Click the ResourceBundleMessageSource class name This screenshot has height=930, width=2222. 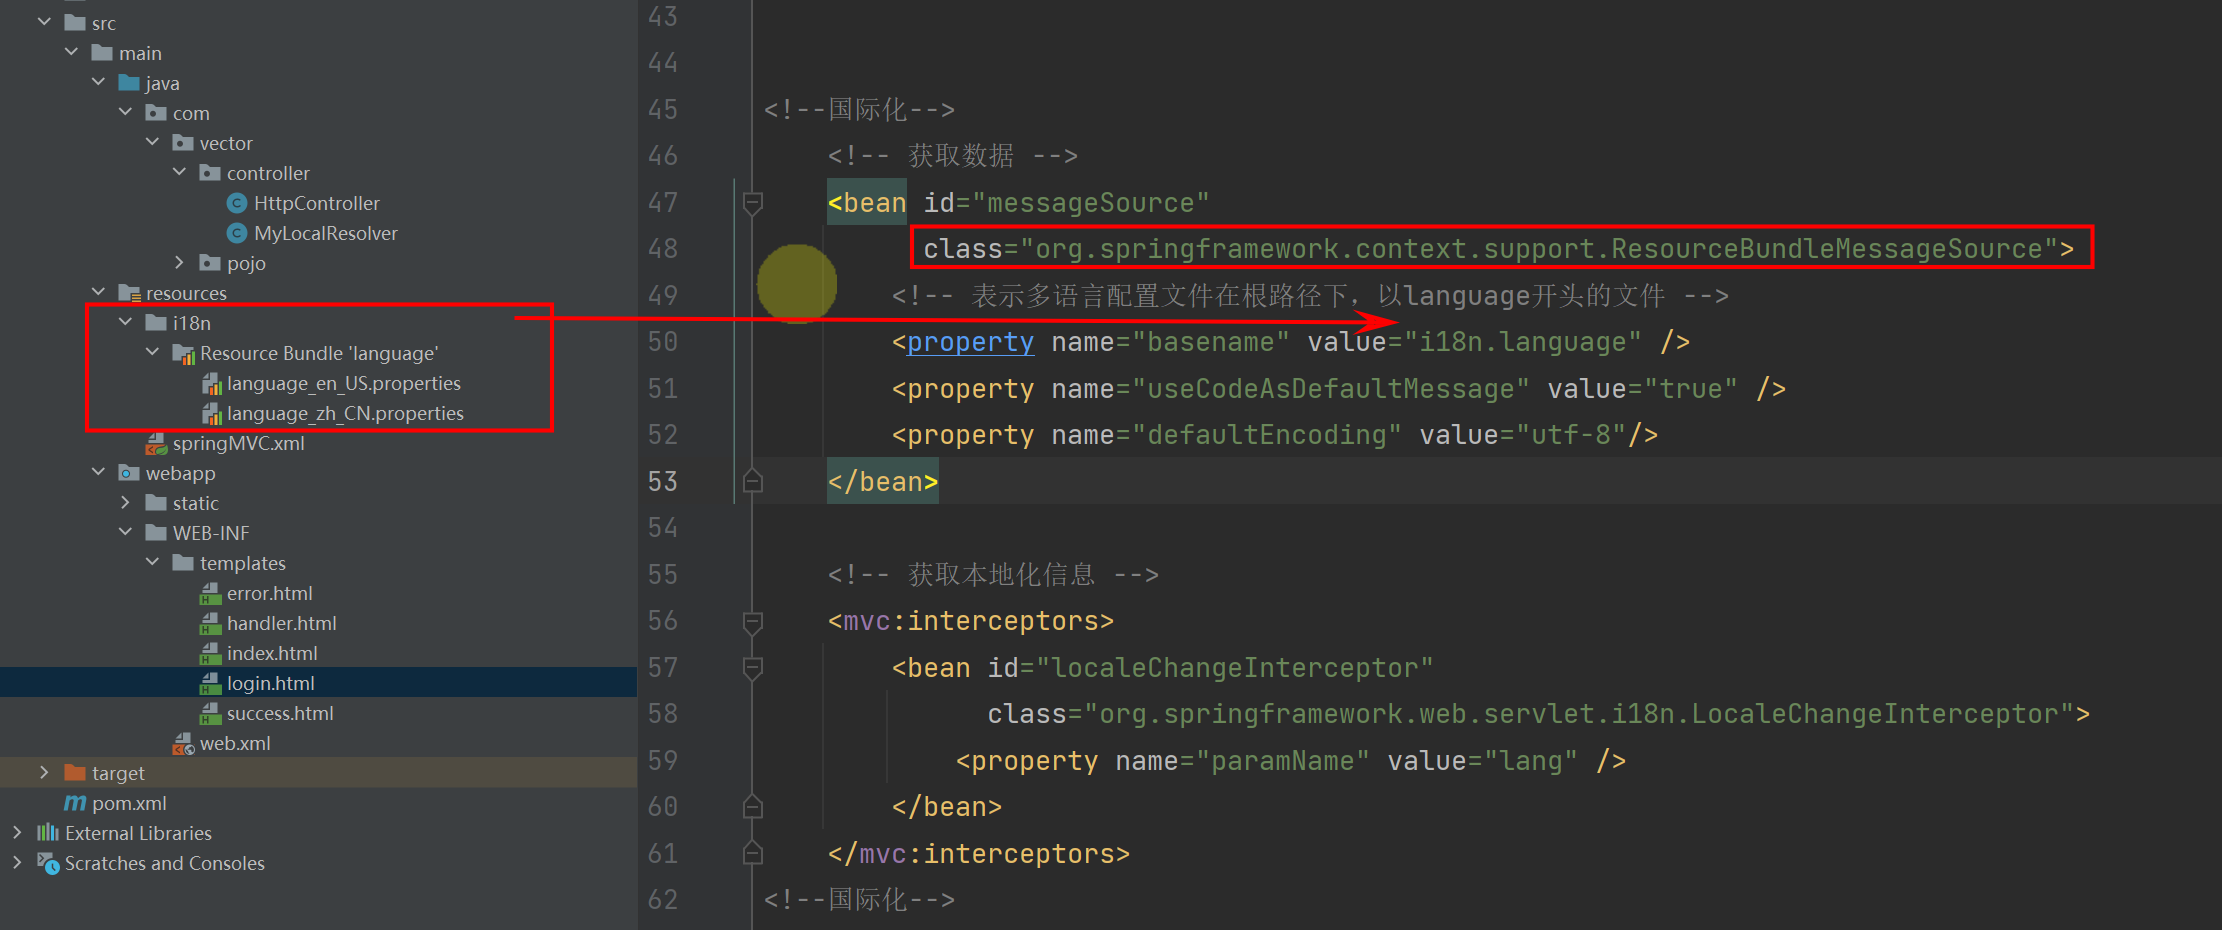point(1826,249)
